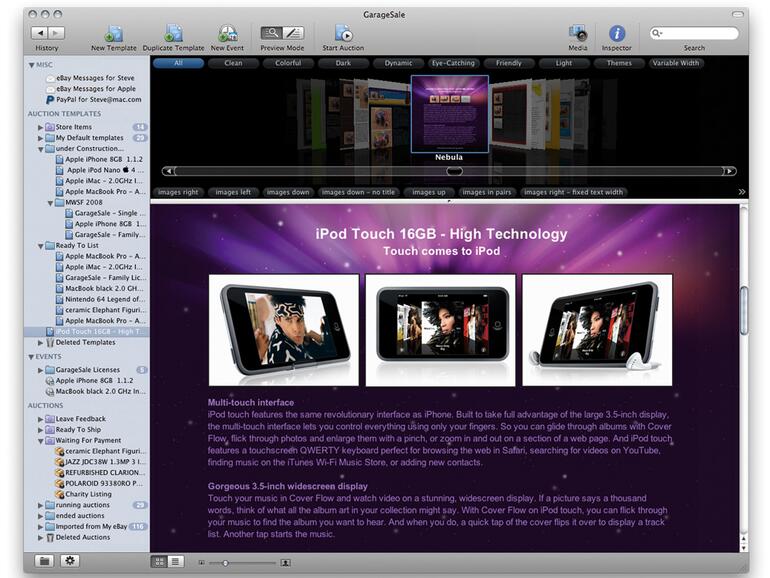Select the All design filter
The height and width of the screenshot is (578, 770).
tap(178, 63)
